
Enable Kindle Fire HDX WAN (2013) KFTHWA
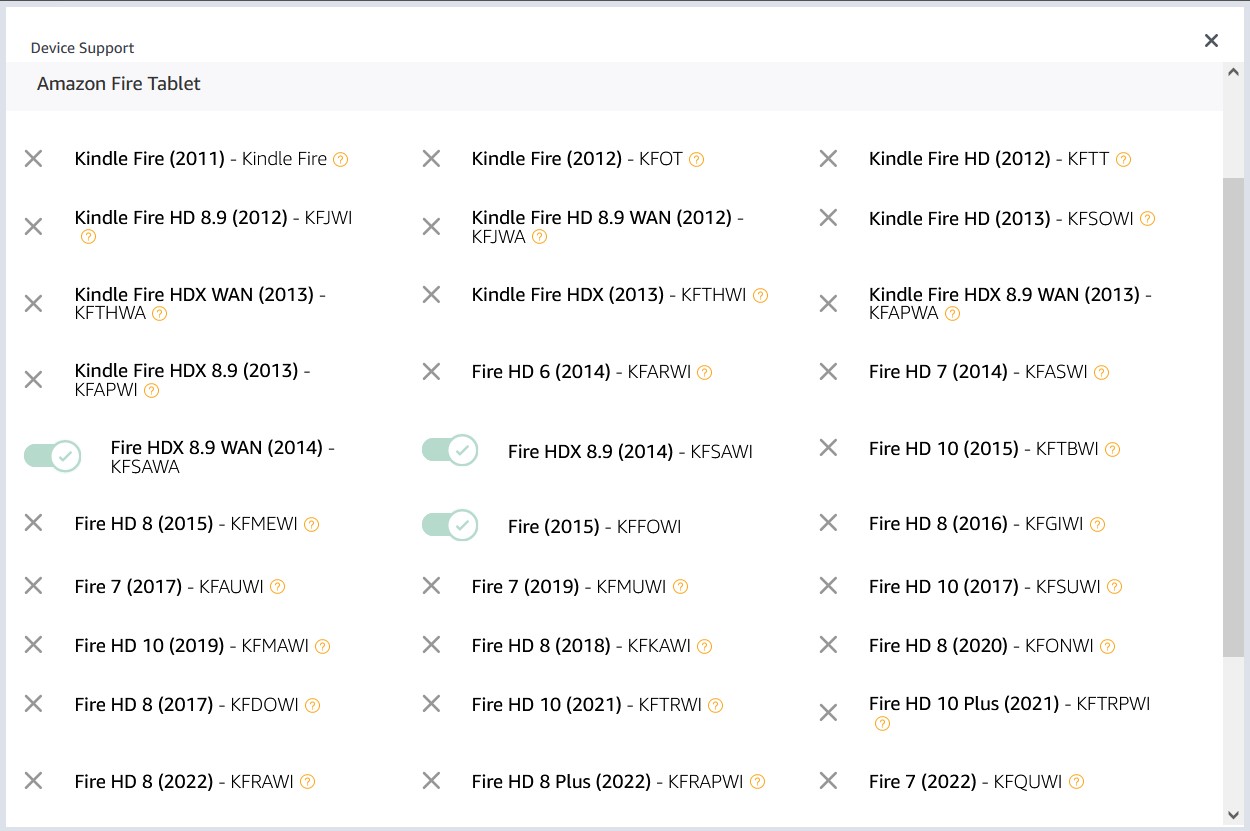point(33,303)
